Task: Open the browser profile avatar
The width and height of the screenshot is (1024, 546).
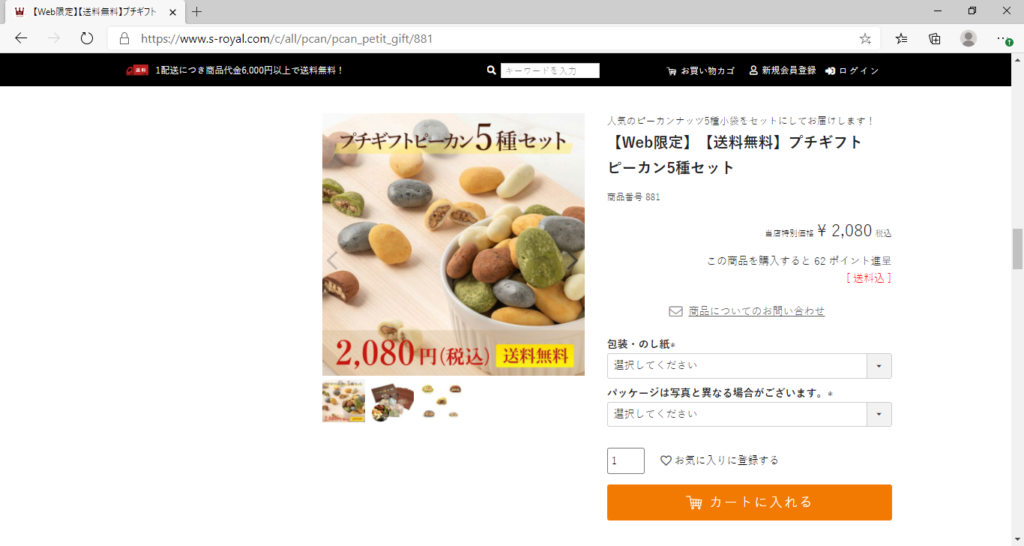Action: [x=968, y=39]
